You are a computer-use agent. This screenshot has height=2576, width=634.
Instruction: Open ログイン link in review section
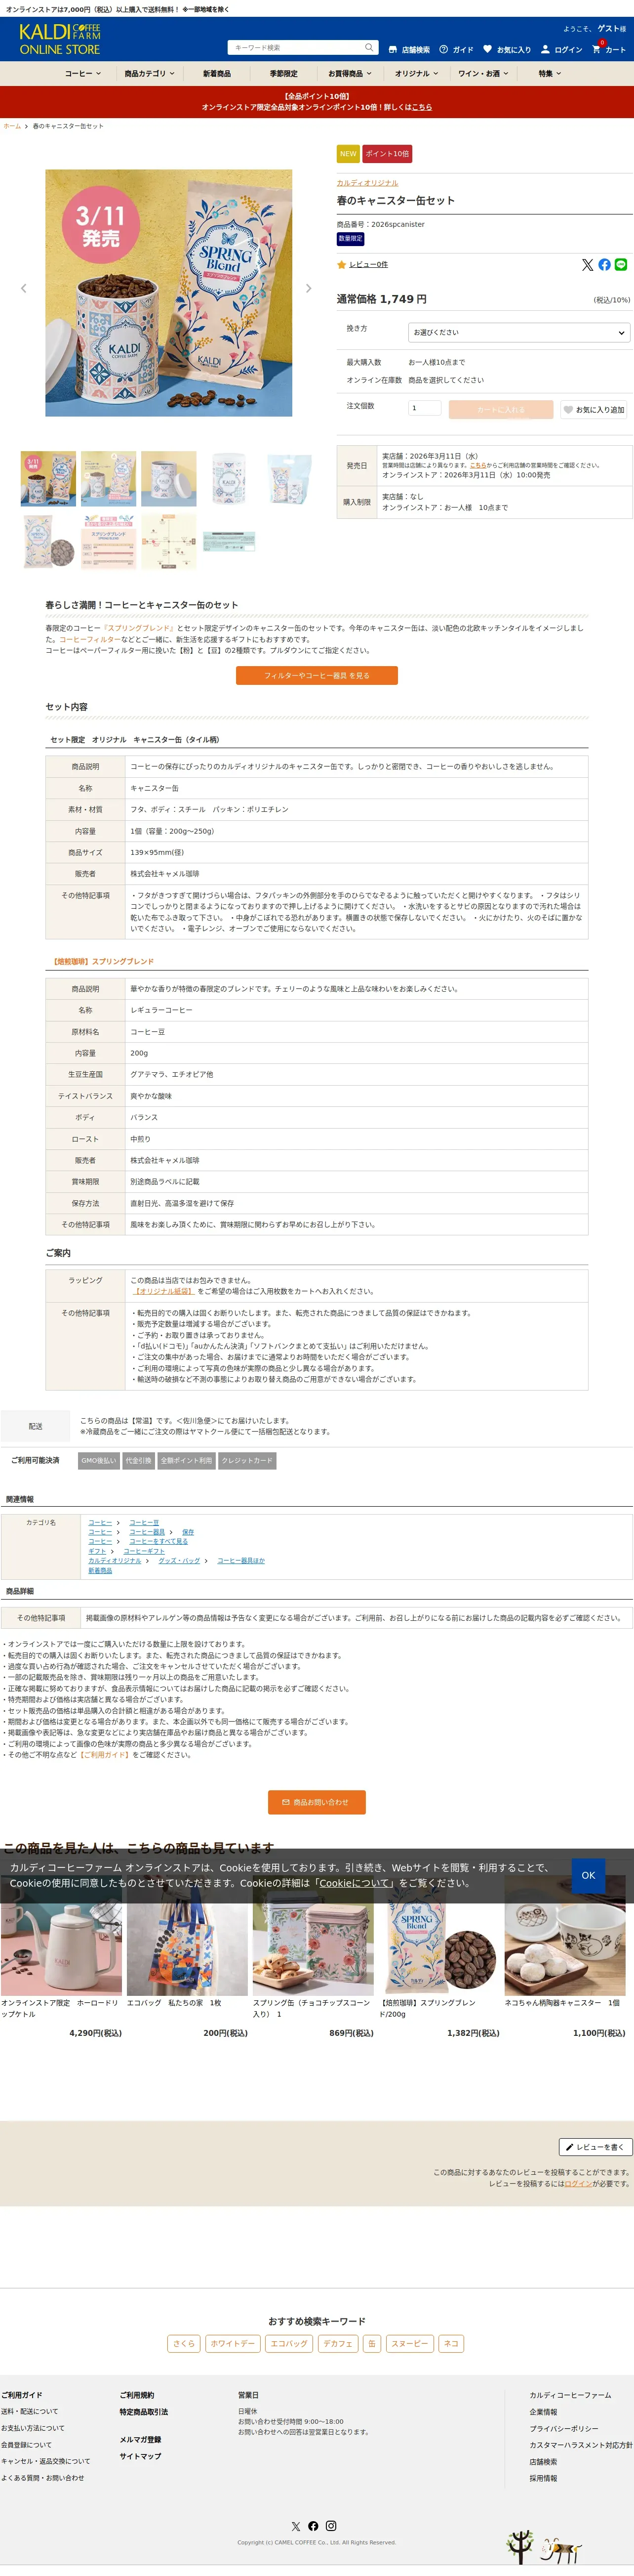tap(578, 2183)
